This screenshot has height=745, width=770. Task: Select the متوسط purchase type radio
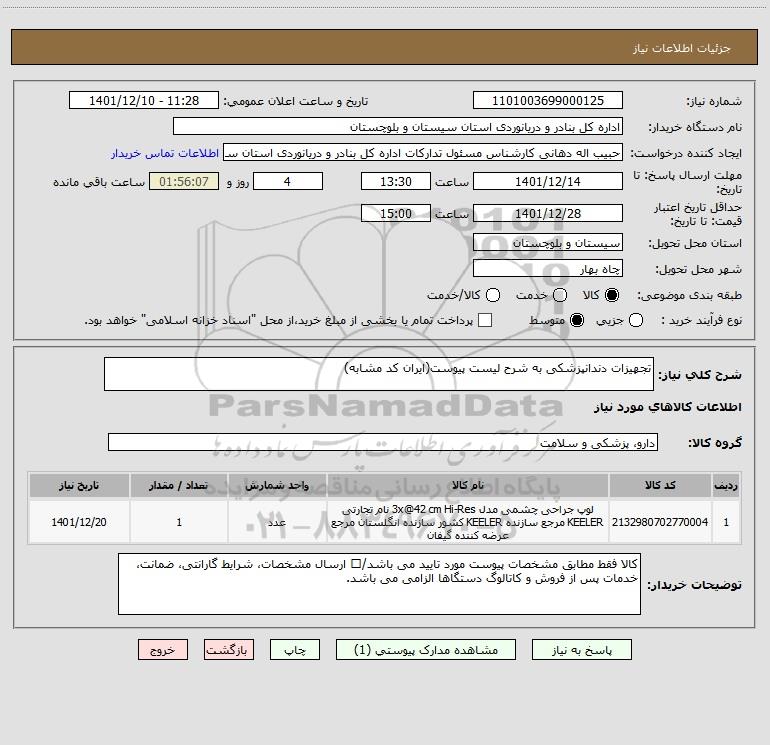[x=577, y=320]
